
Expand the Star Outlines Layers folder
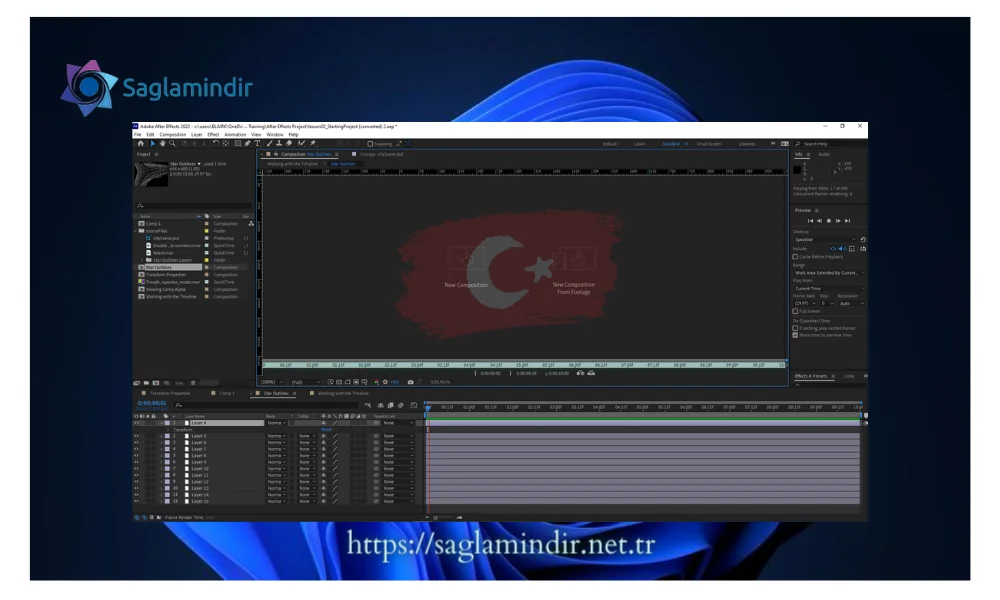coord(142,260)
